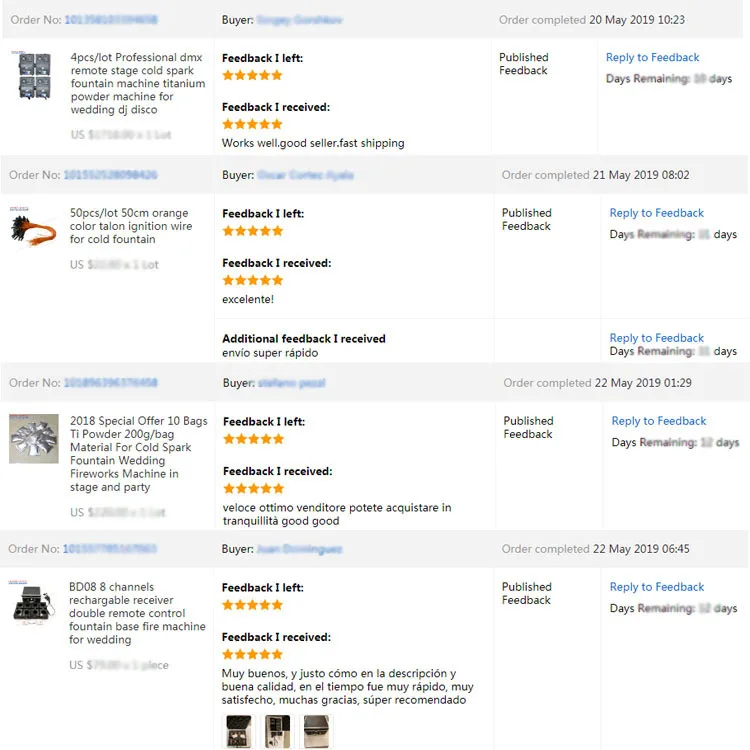The image size is (750, 750).
Task: Reply to the additional "envío super rápido" feedback
Action: click(x=656, y=338)
